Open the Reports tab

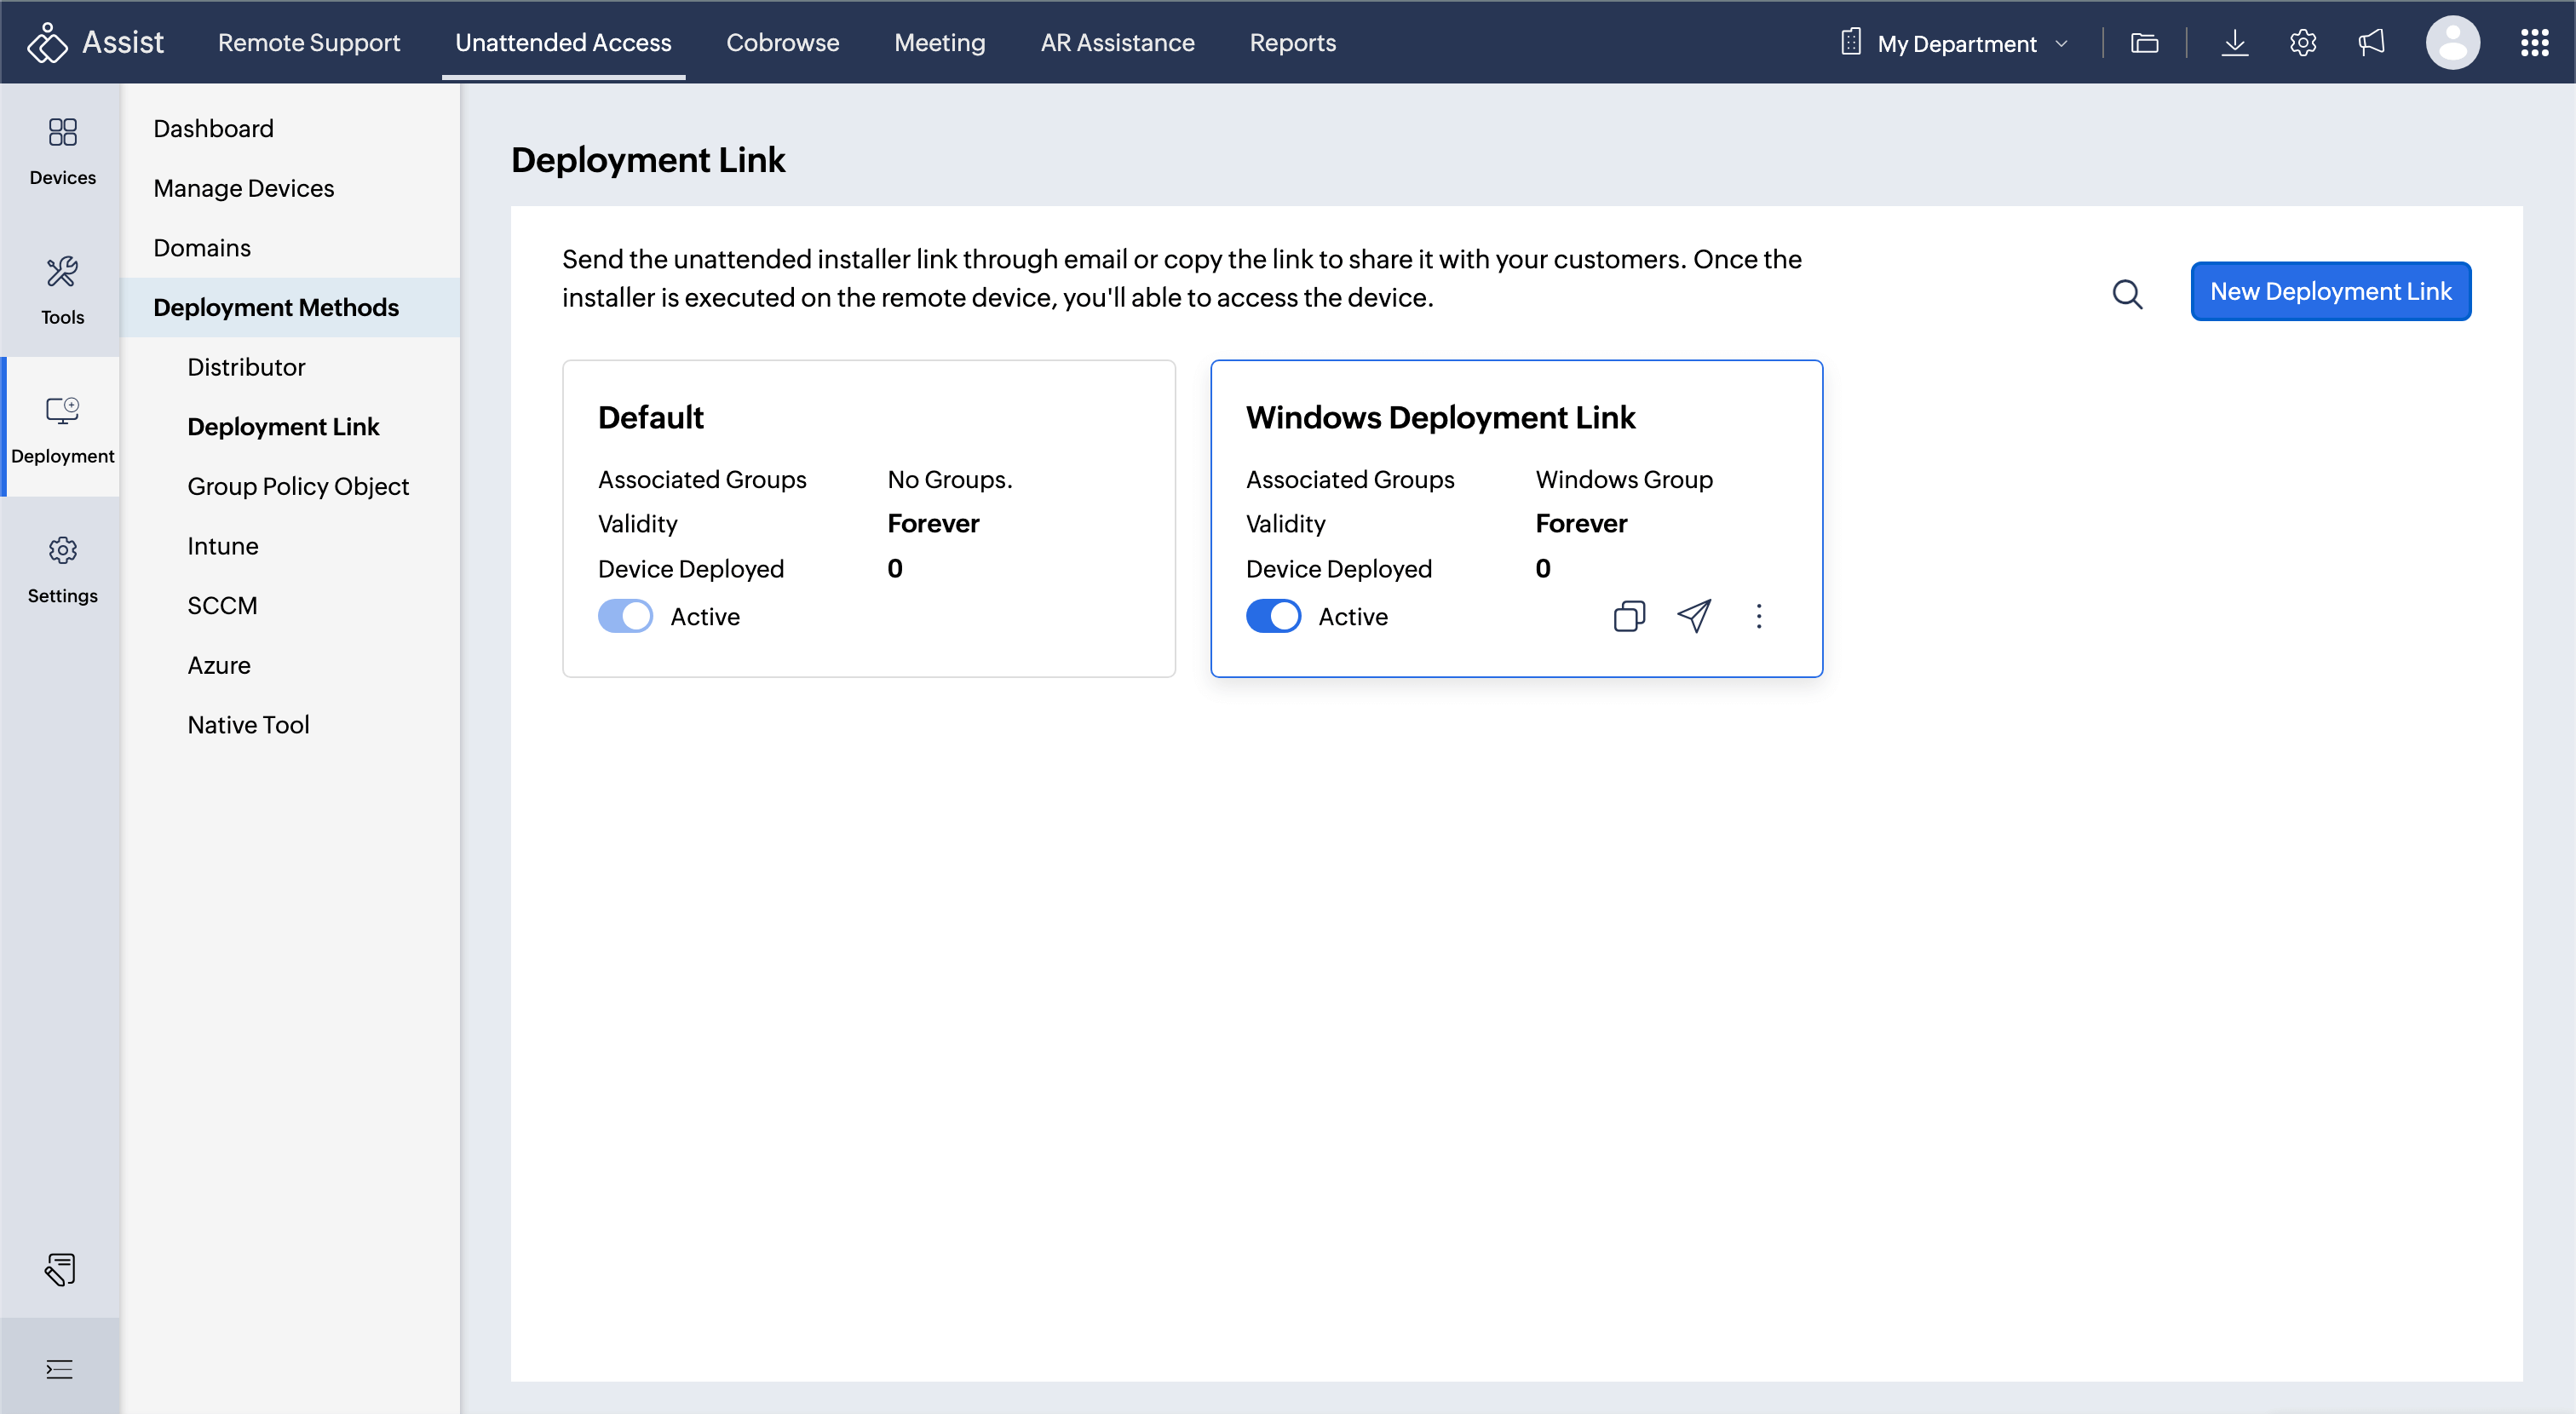(x=1292, y=43)
